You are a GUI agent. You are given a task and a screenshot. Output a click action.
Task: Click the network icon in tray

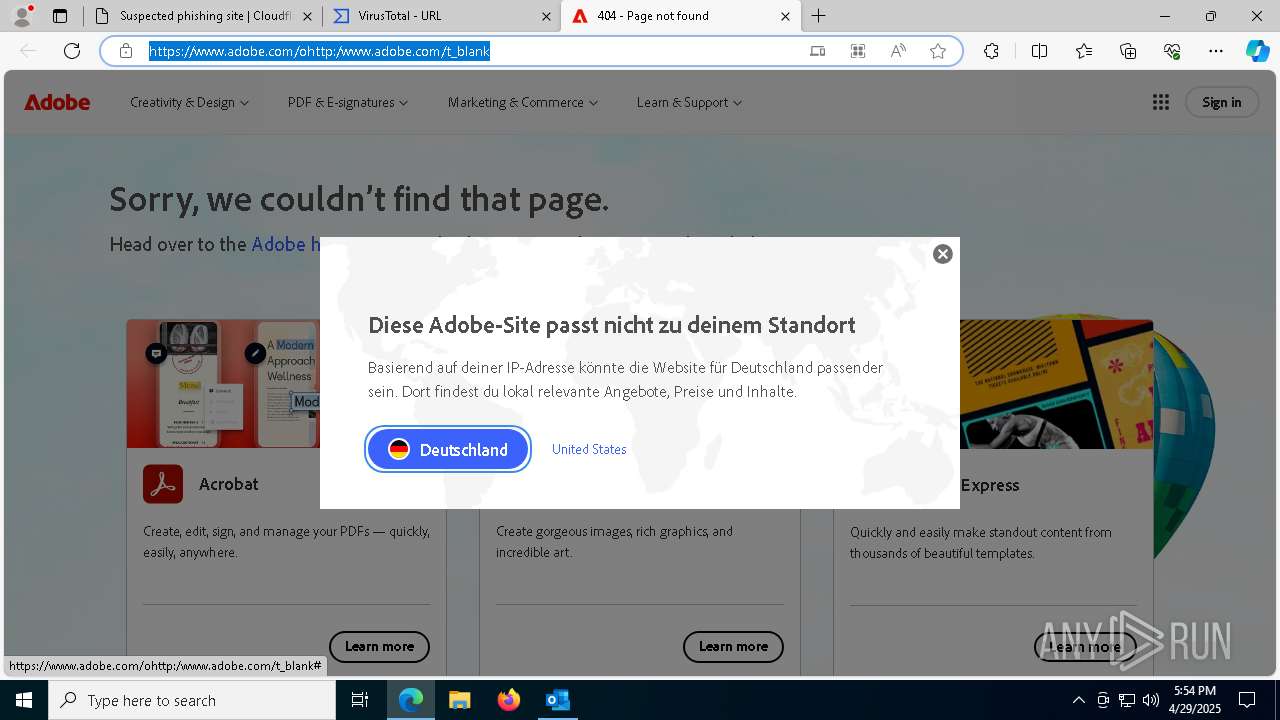pyautogui.click(x=1126, y=700)
